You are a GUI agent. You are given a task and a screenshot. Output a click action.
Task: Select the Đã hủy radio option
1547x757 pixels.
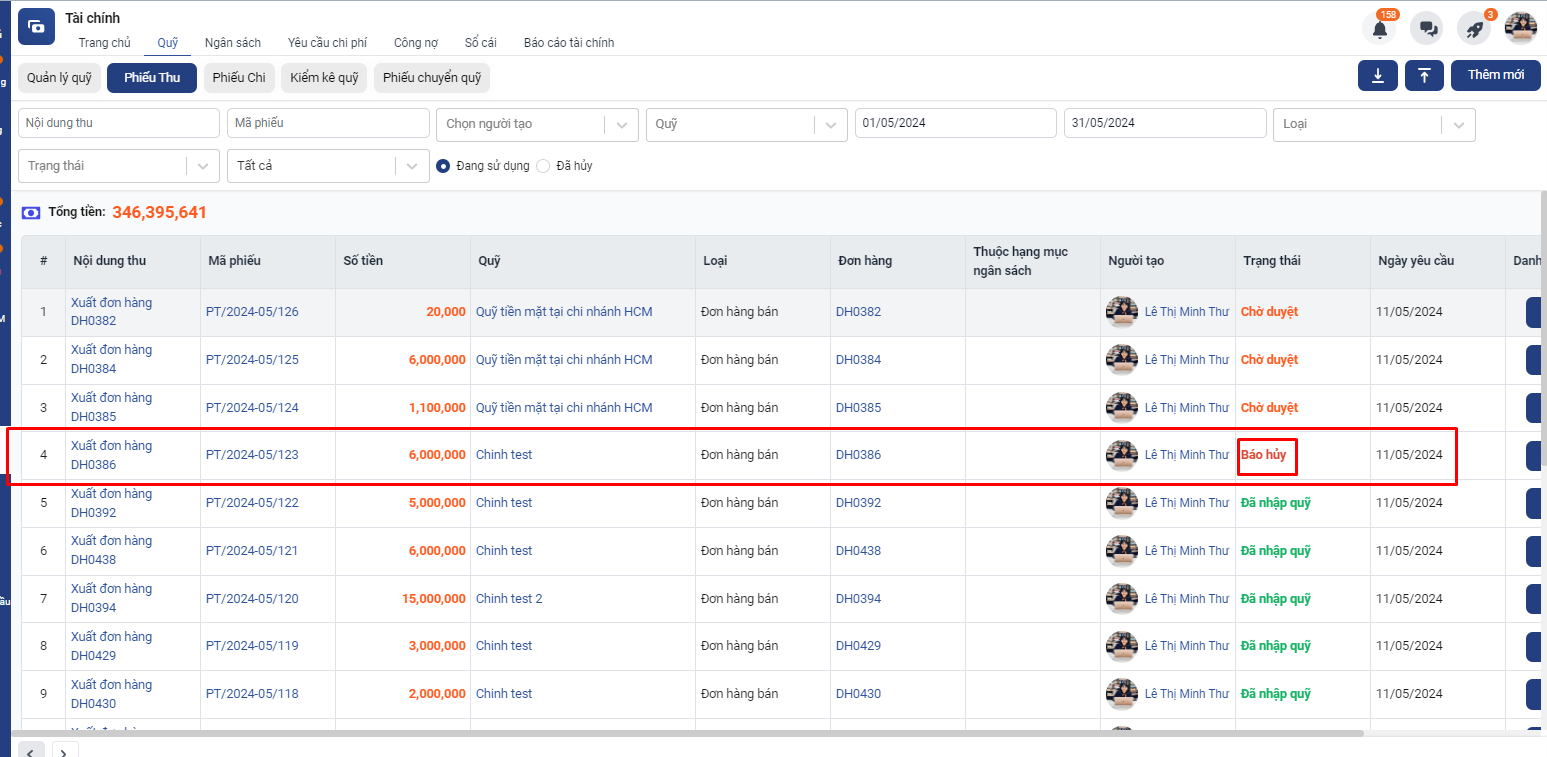click(x=543, y=166)
